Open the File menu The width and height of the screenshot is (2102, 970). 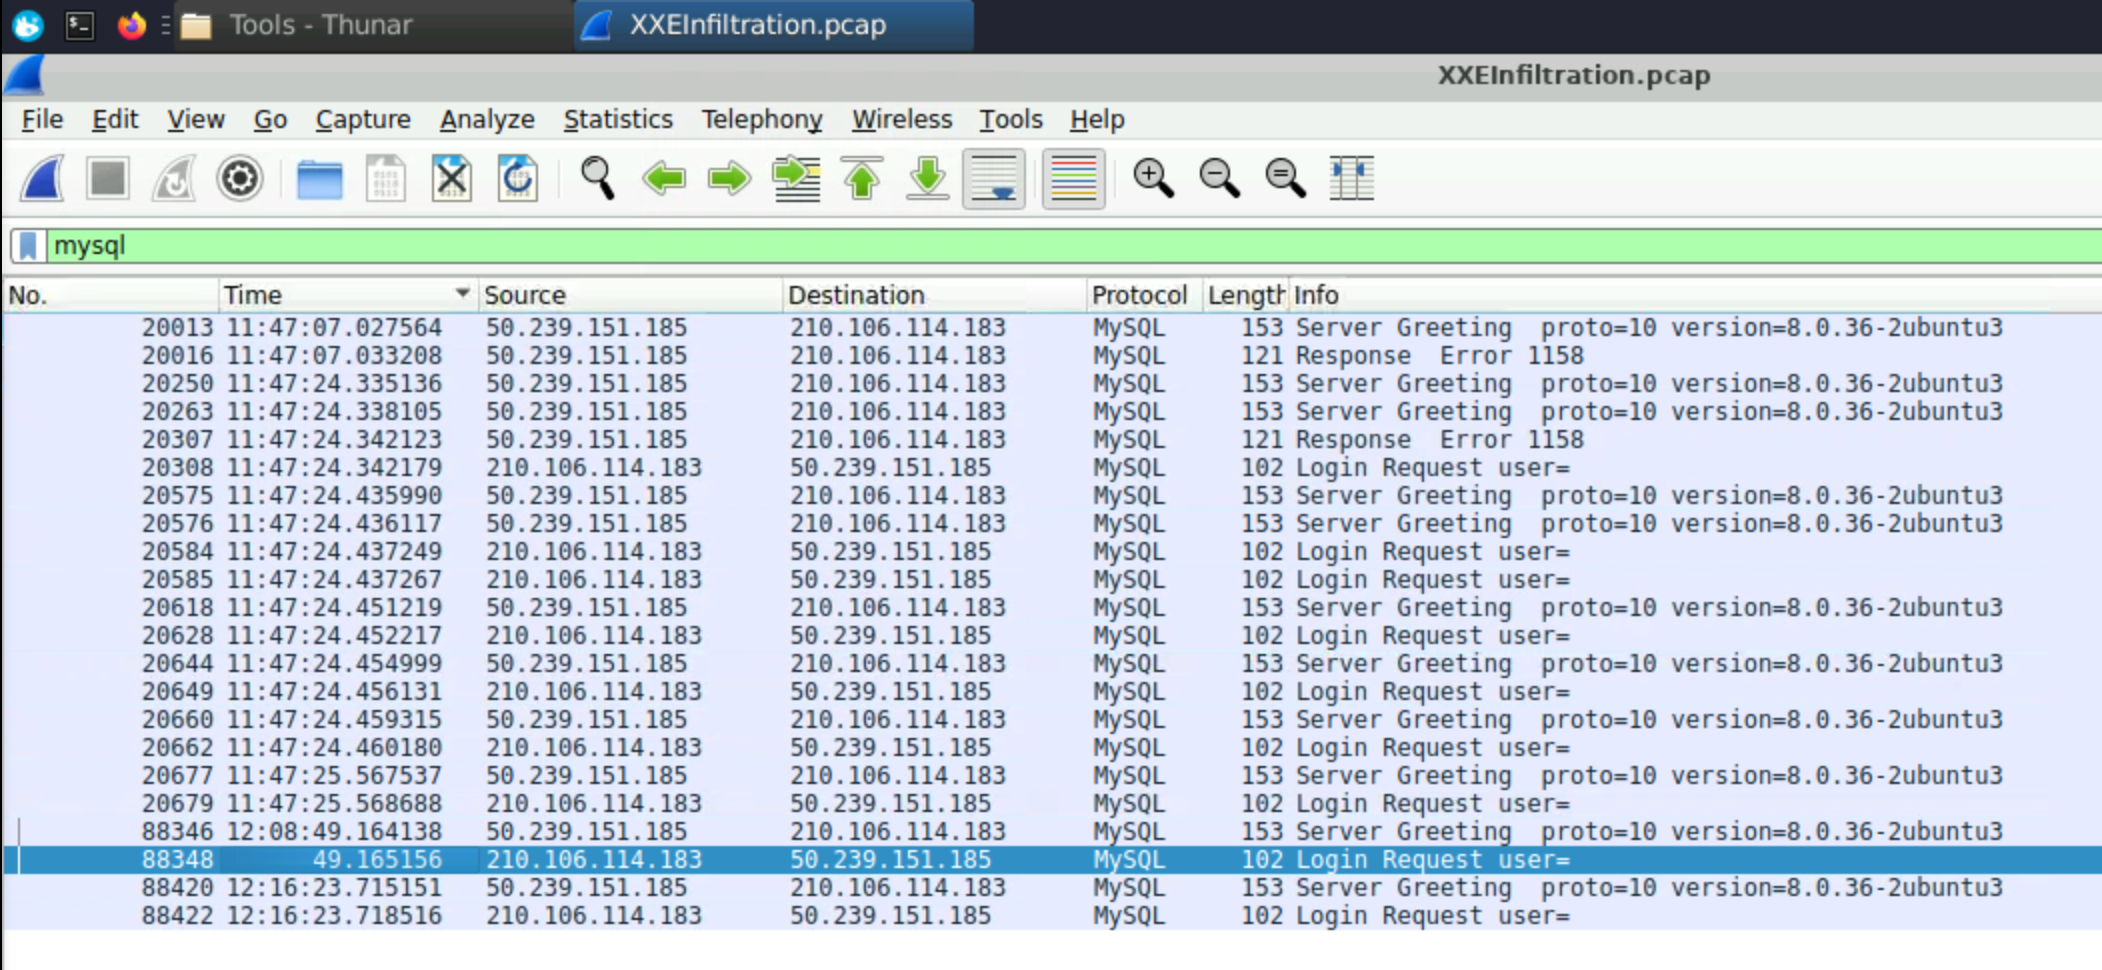(x=42, y=120)
